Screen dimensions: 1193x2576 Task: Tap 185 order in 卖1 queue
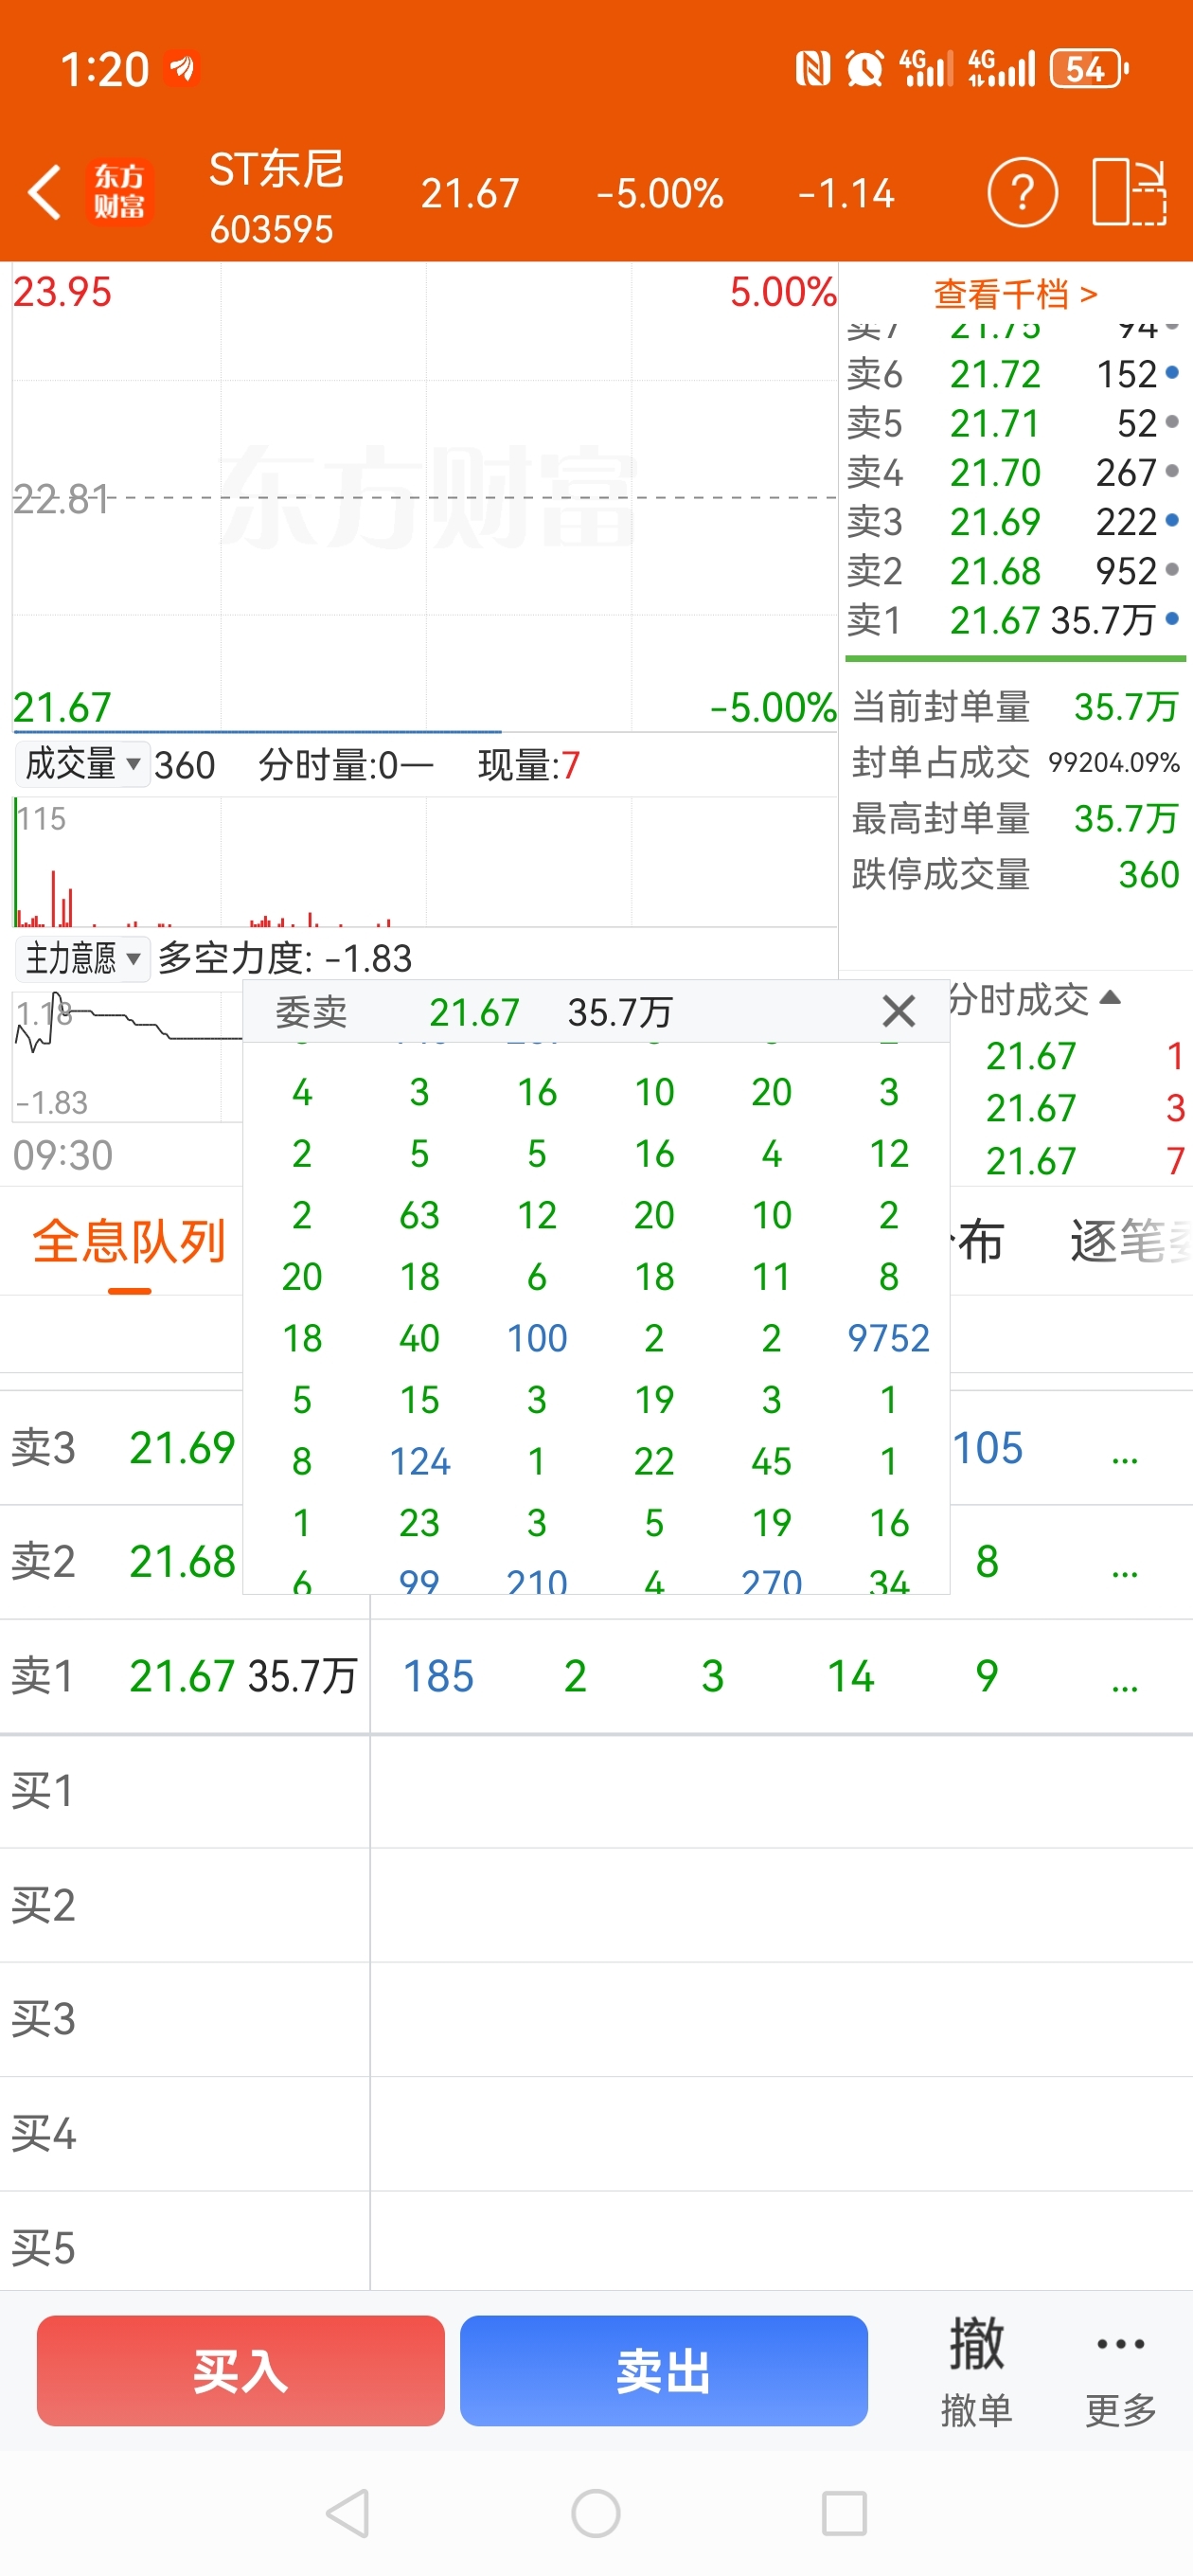438,1676
